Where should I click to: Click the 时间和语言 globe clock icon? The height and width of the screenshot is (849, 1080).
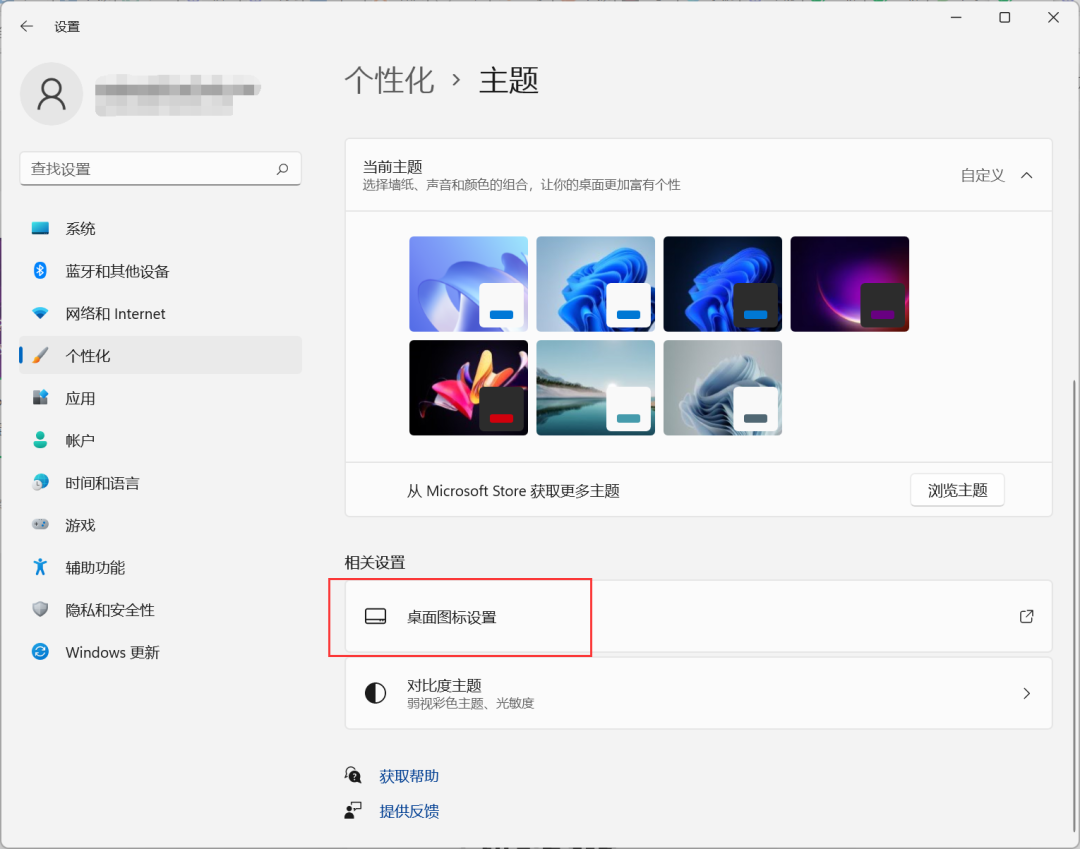[x=41, y=482]
